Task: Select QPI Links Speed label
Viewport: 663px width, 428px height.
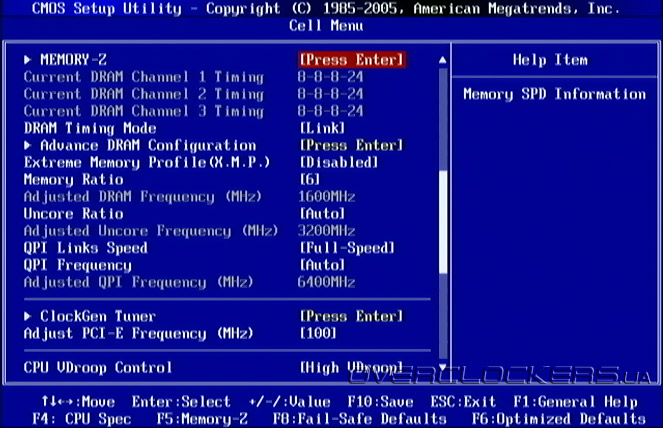Action: pyautogui.click(x=86, y=248)
